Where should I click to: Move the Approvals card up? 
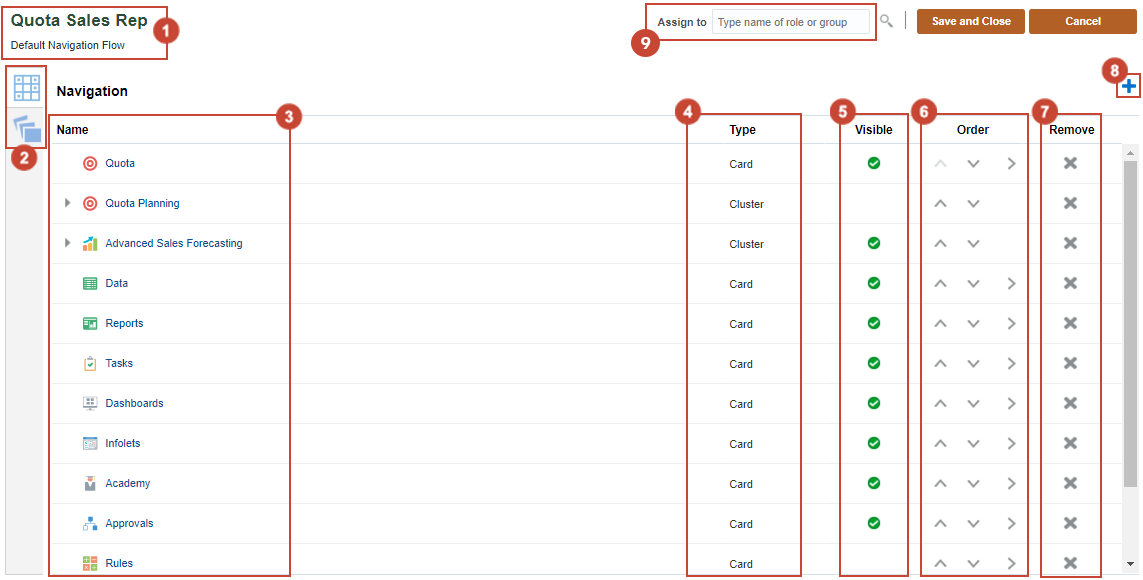(x=940, y=523)
